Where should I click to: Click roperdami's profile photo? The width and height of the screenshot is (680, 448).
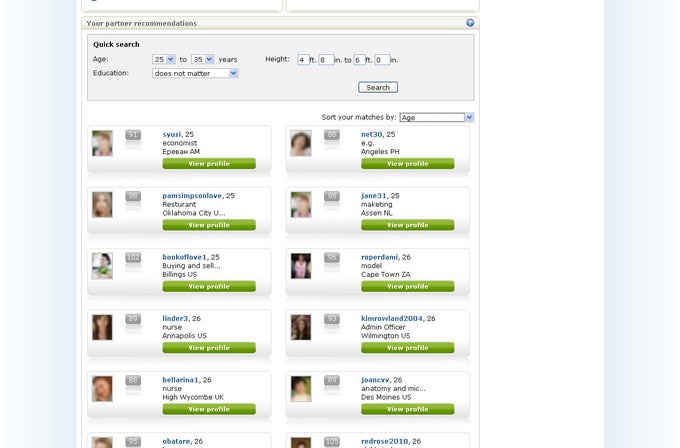click(x=301, y=266)
